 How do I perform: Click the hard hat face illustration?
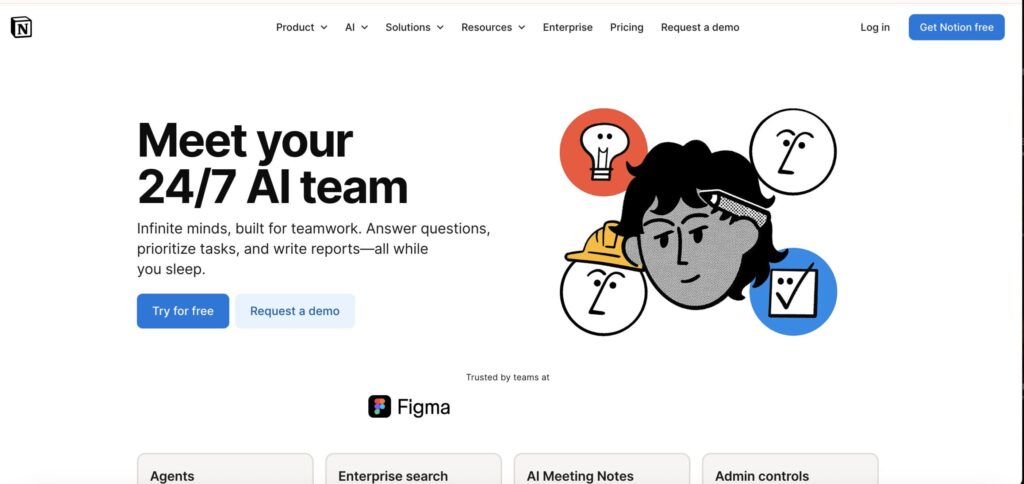point(603,280)
